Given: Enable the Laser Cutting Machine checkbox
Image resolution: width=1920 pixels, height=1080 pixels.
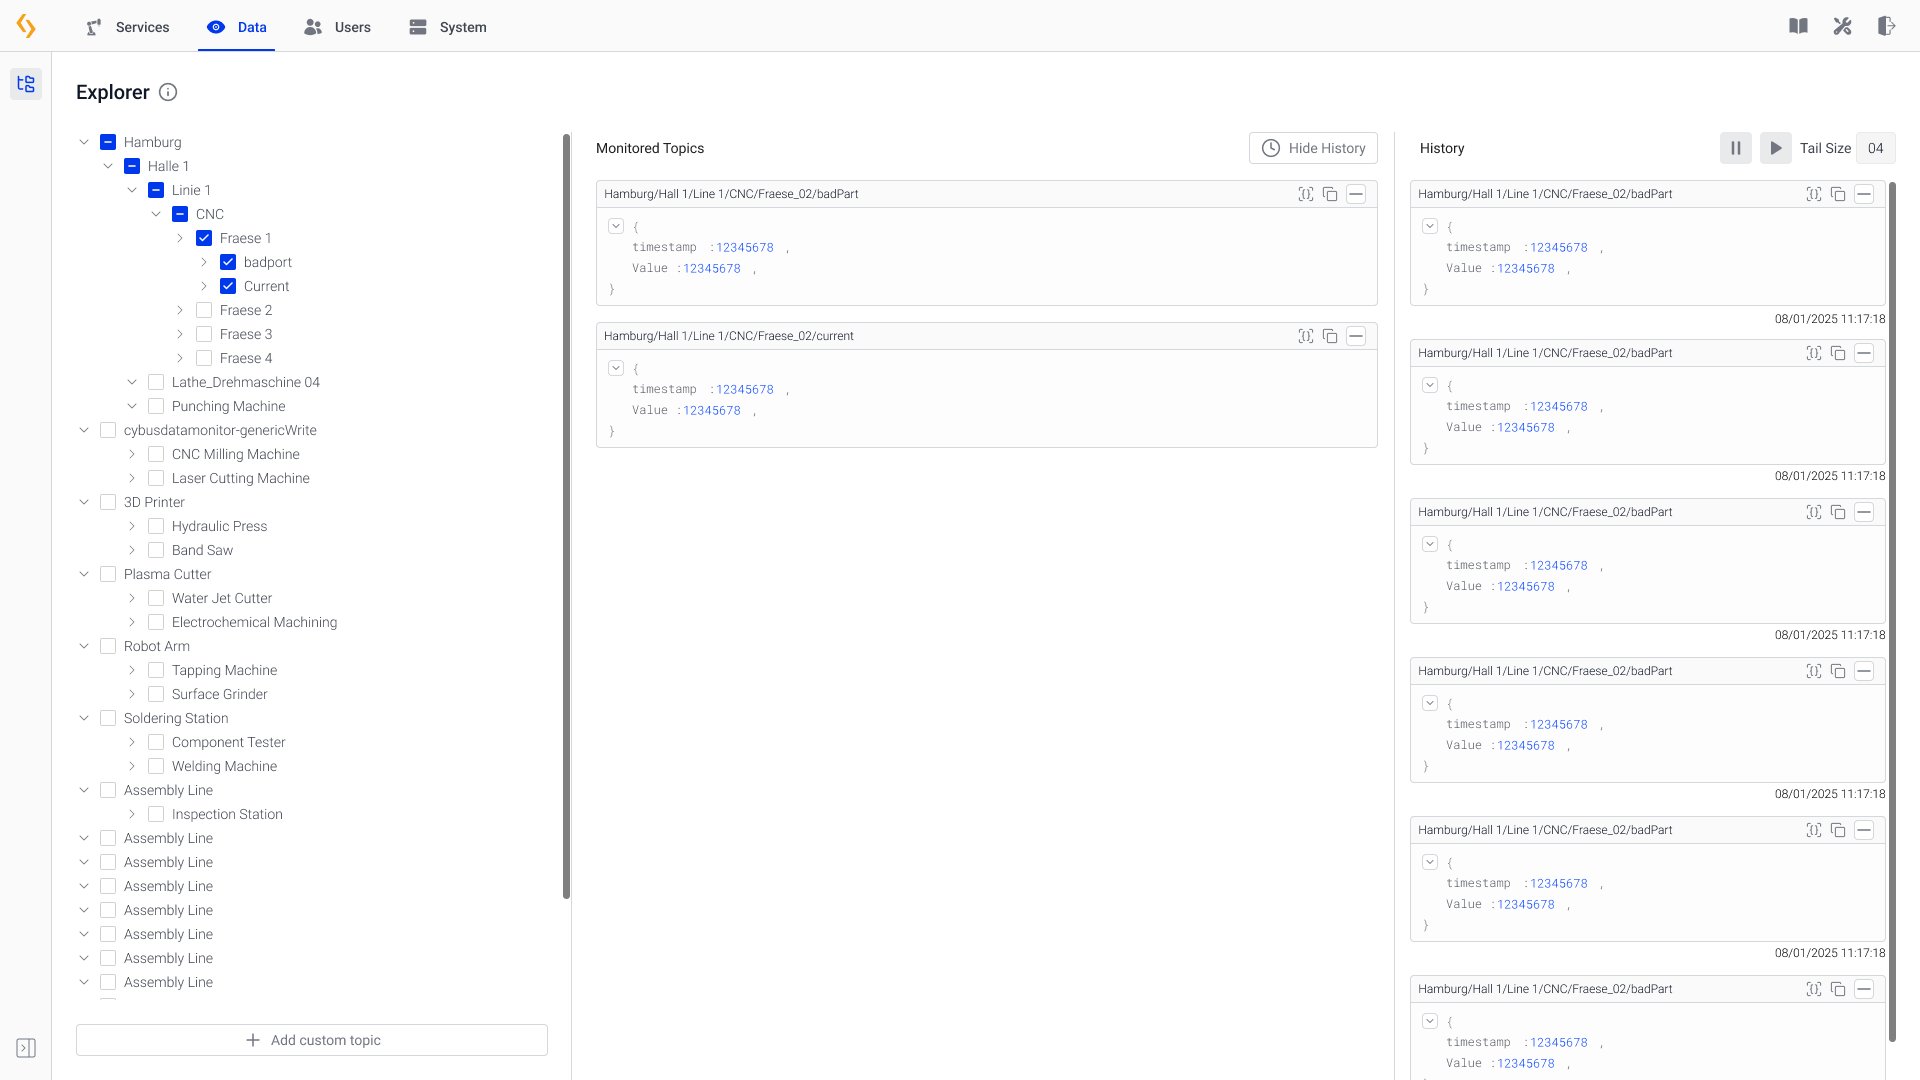Looking at the screenshot, I should tap(156, 478).
